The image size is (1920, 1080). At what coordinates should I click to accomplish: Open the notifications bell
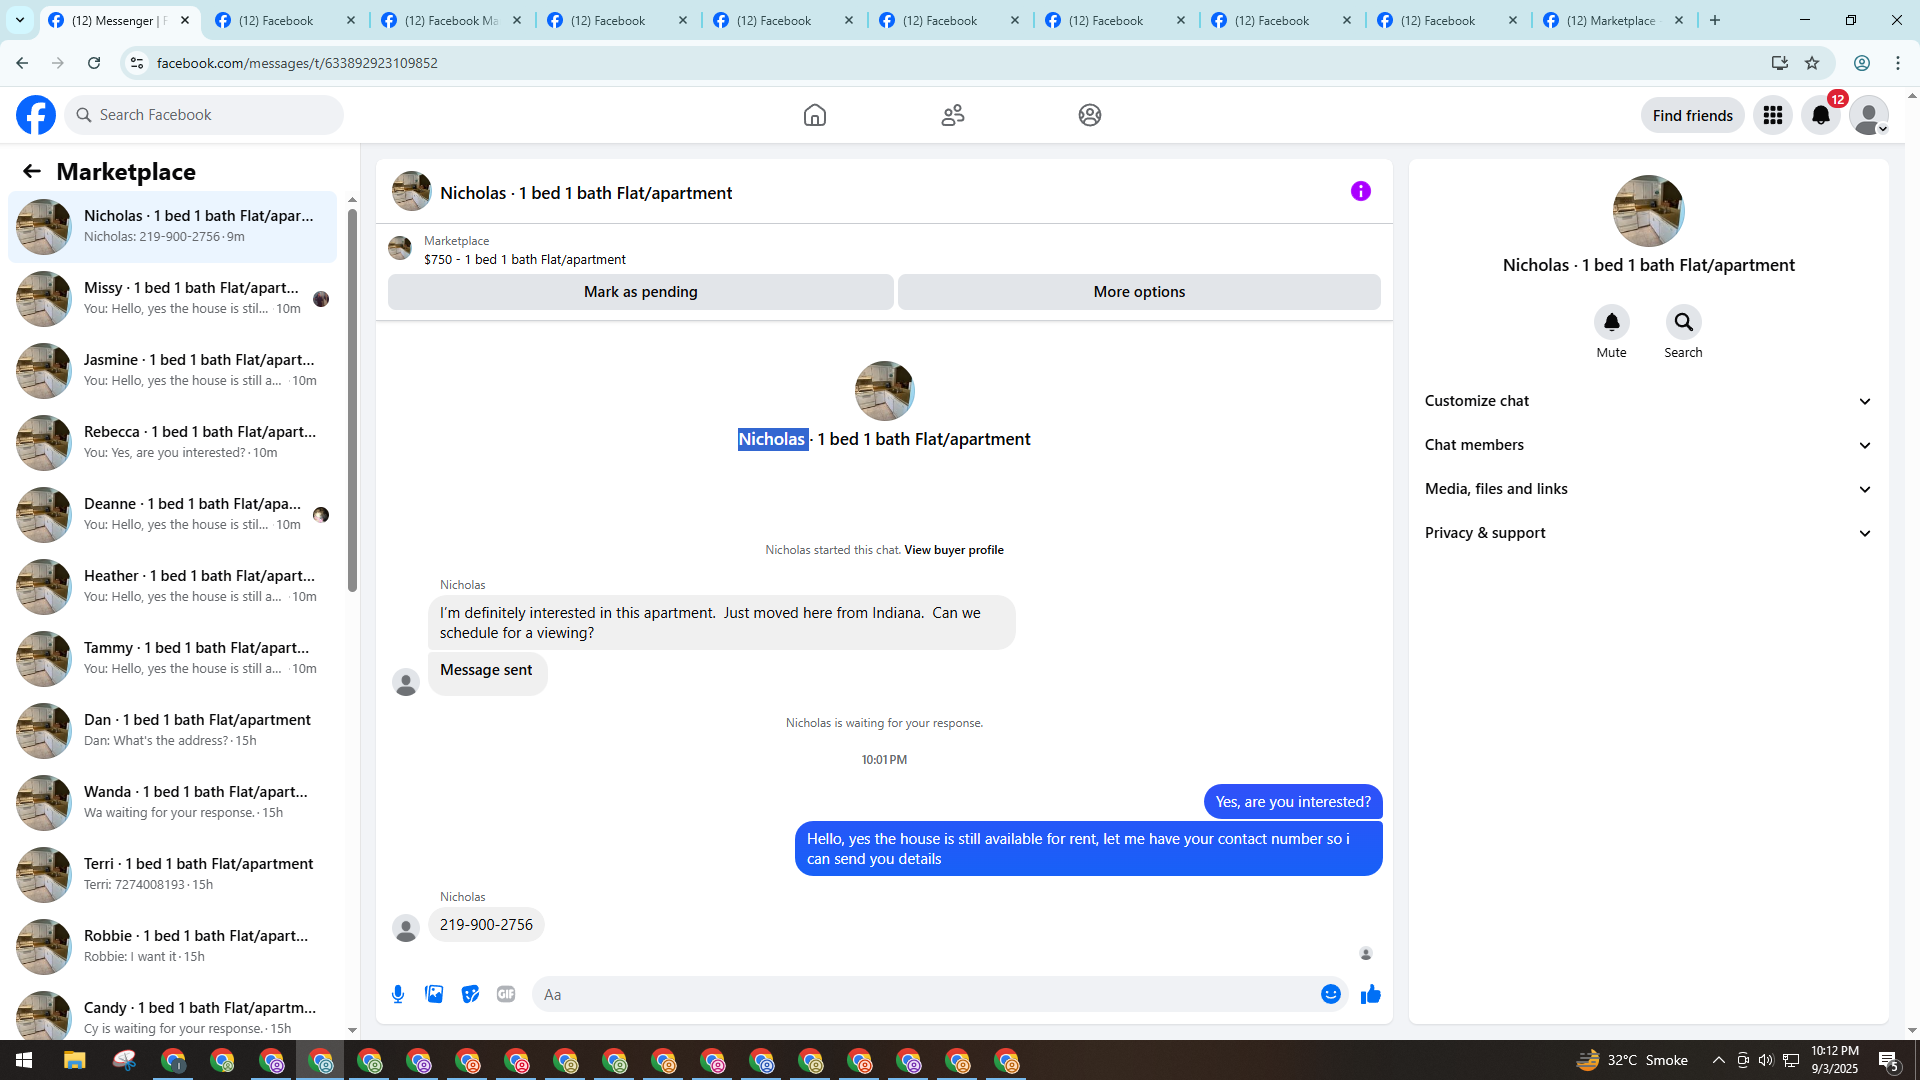1821,115
